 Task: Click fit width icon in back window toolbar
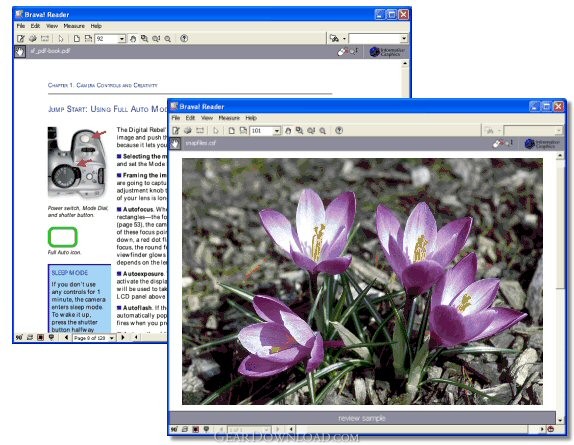(x=88, y=38)
